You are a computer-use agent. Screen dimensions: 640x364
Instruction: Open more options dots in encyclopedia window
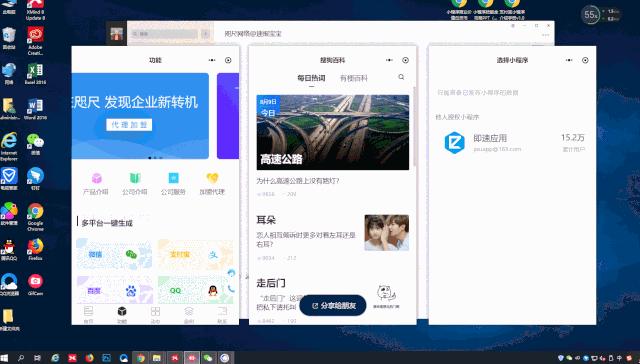tap(389, 60)
